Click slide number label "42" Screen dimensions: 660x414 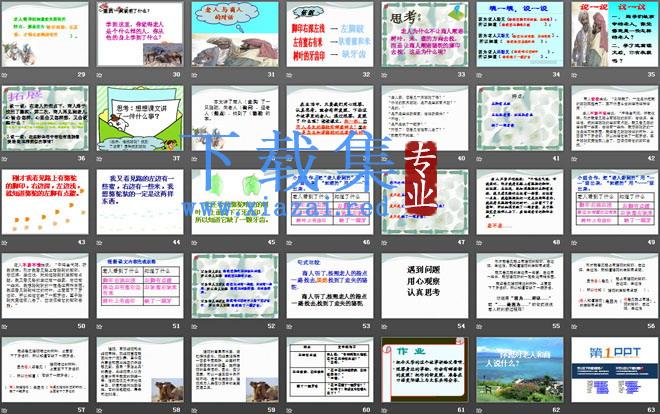652,159
